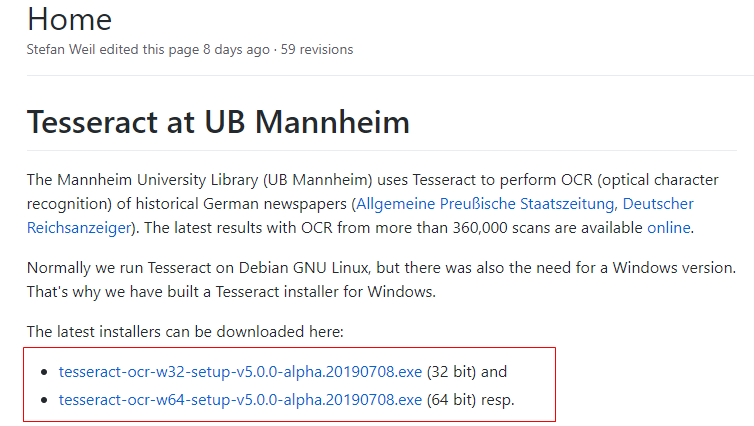Click the "(32 bit) and" text

coord(467,372)
